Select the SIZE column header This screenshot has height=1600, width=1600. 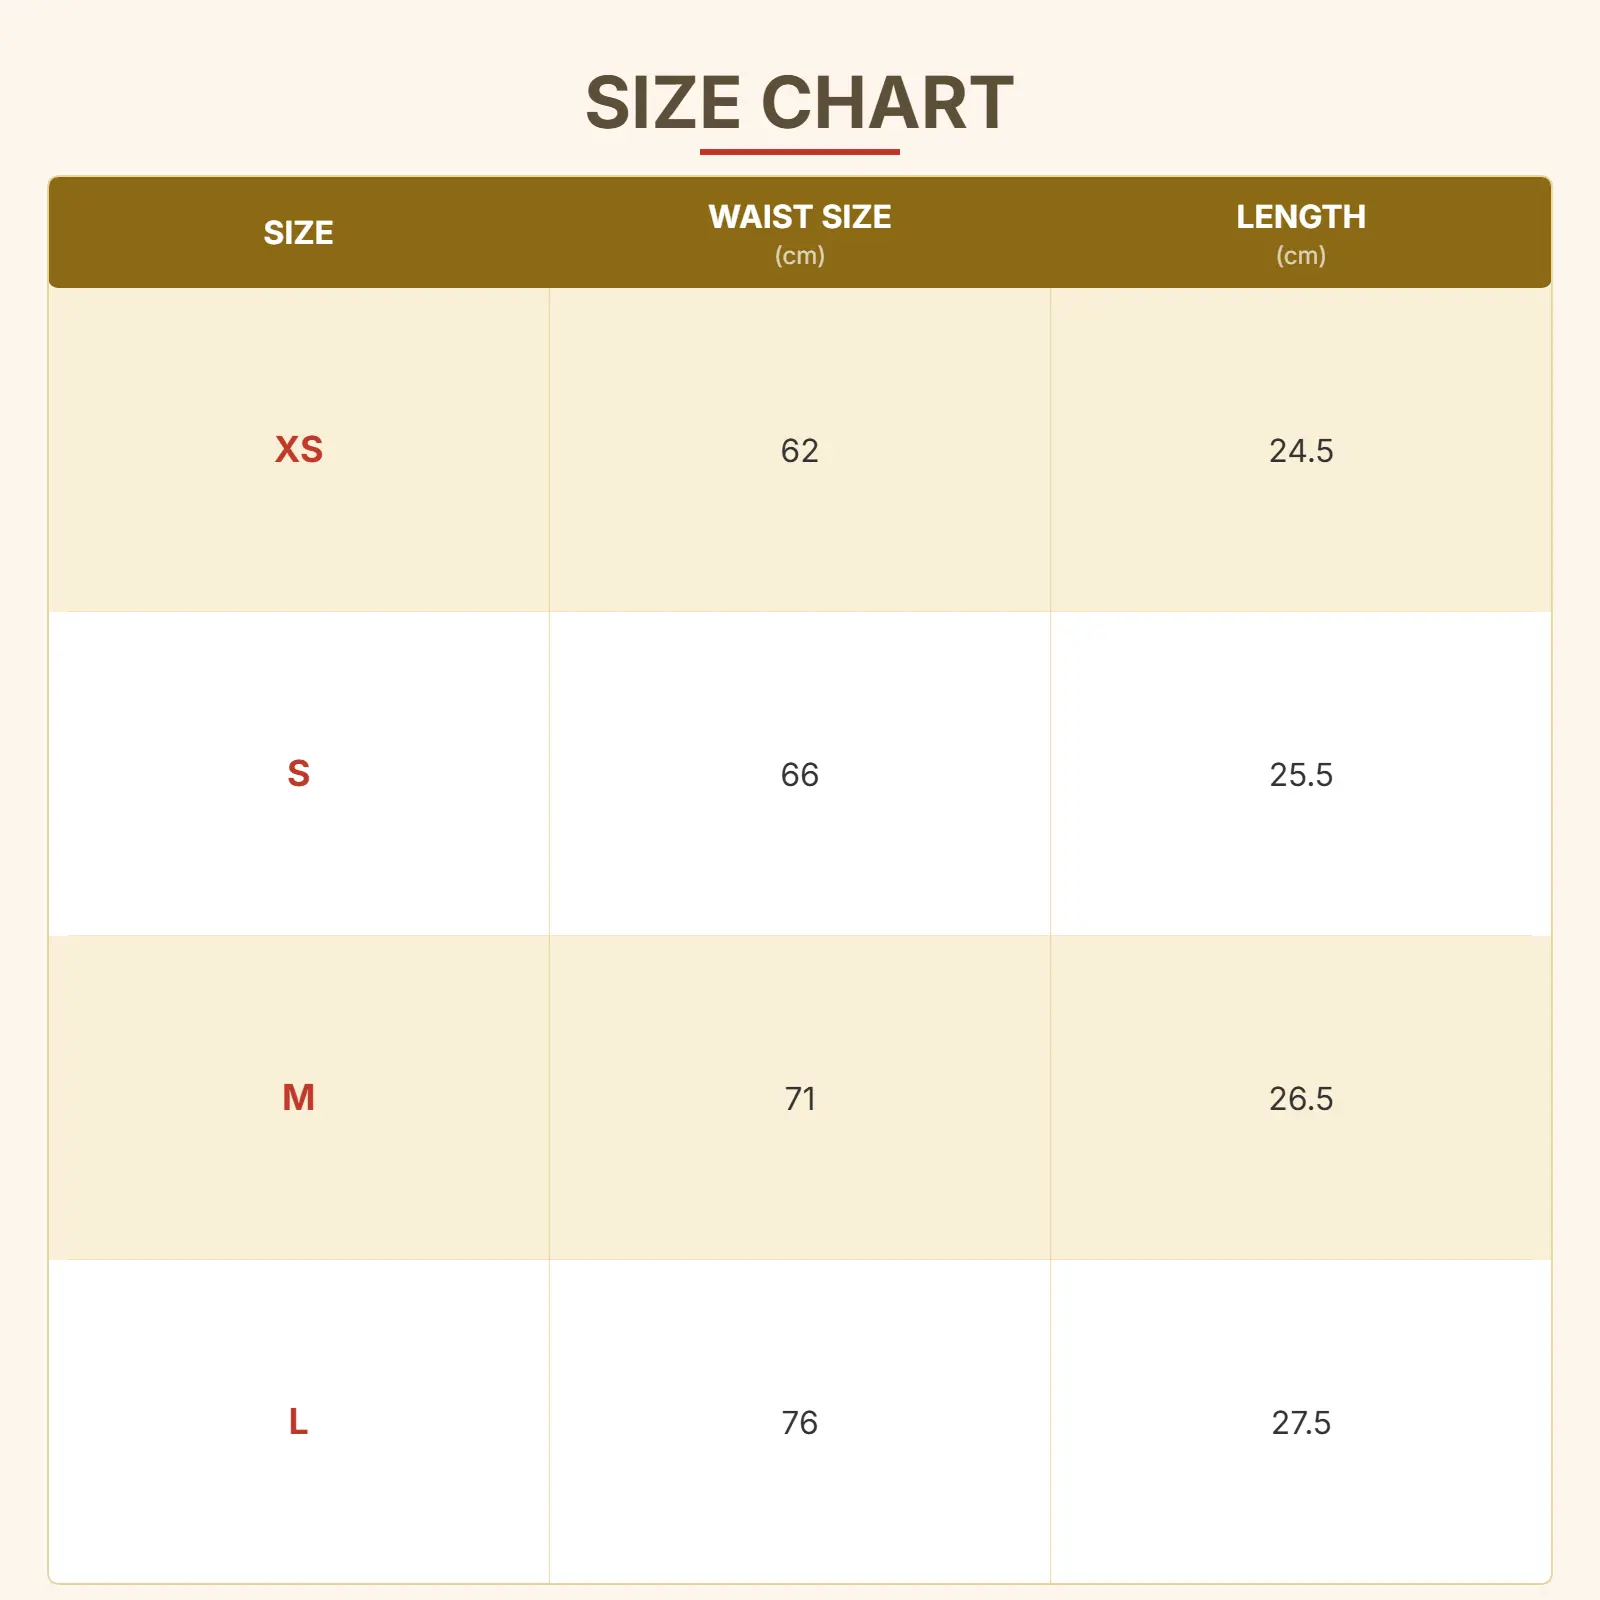point(298,233)
